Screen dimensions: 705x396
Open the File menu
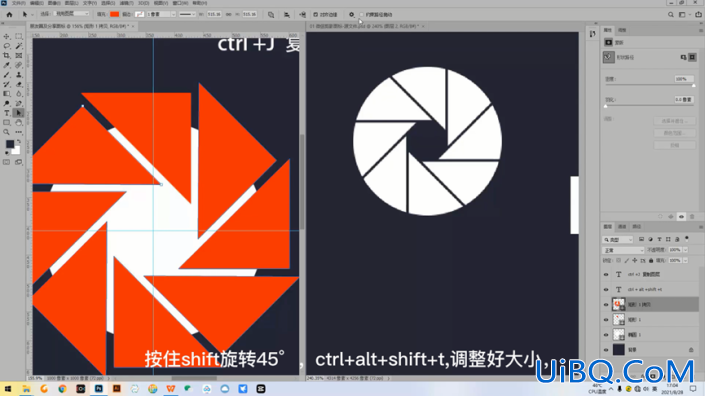point(18,3)
